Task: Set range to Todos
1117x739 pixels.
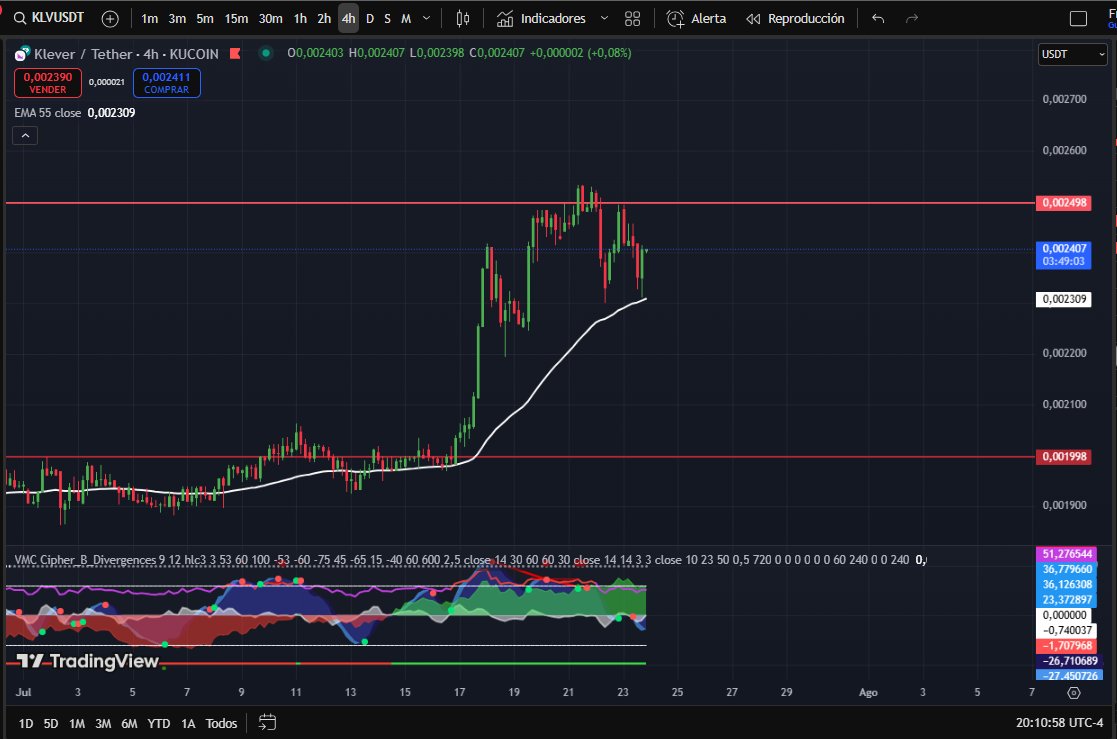Action: [221, 723]
